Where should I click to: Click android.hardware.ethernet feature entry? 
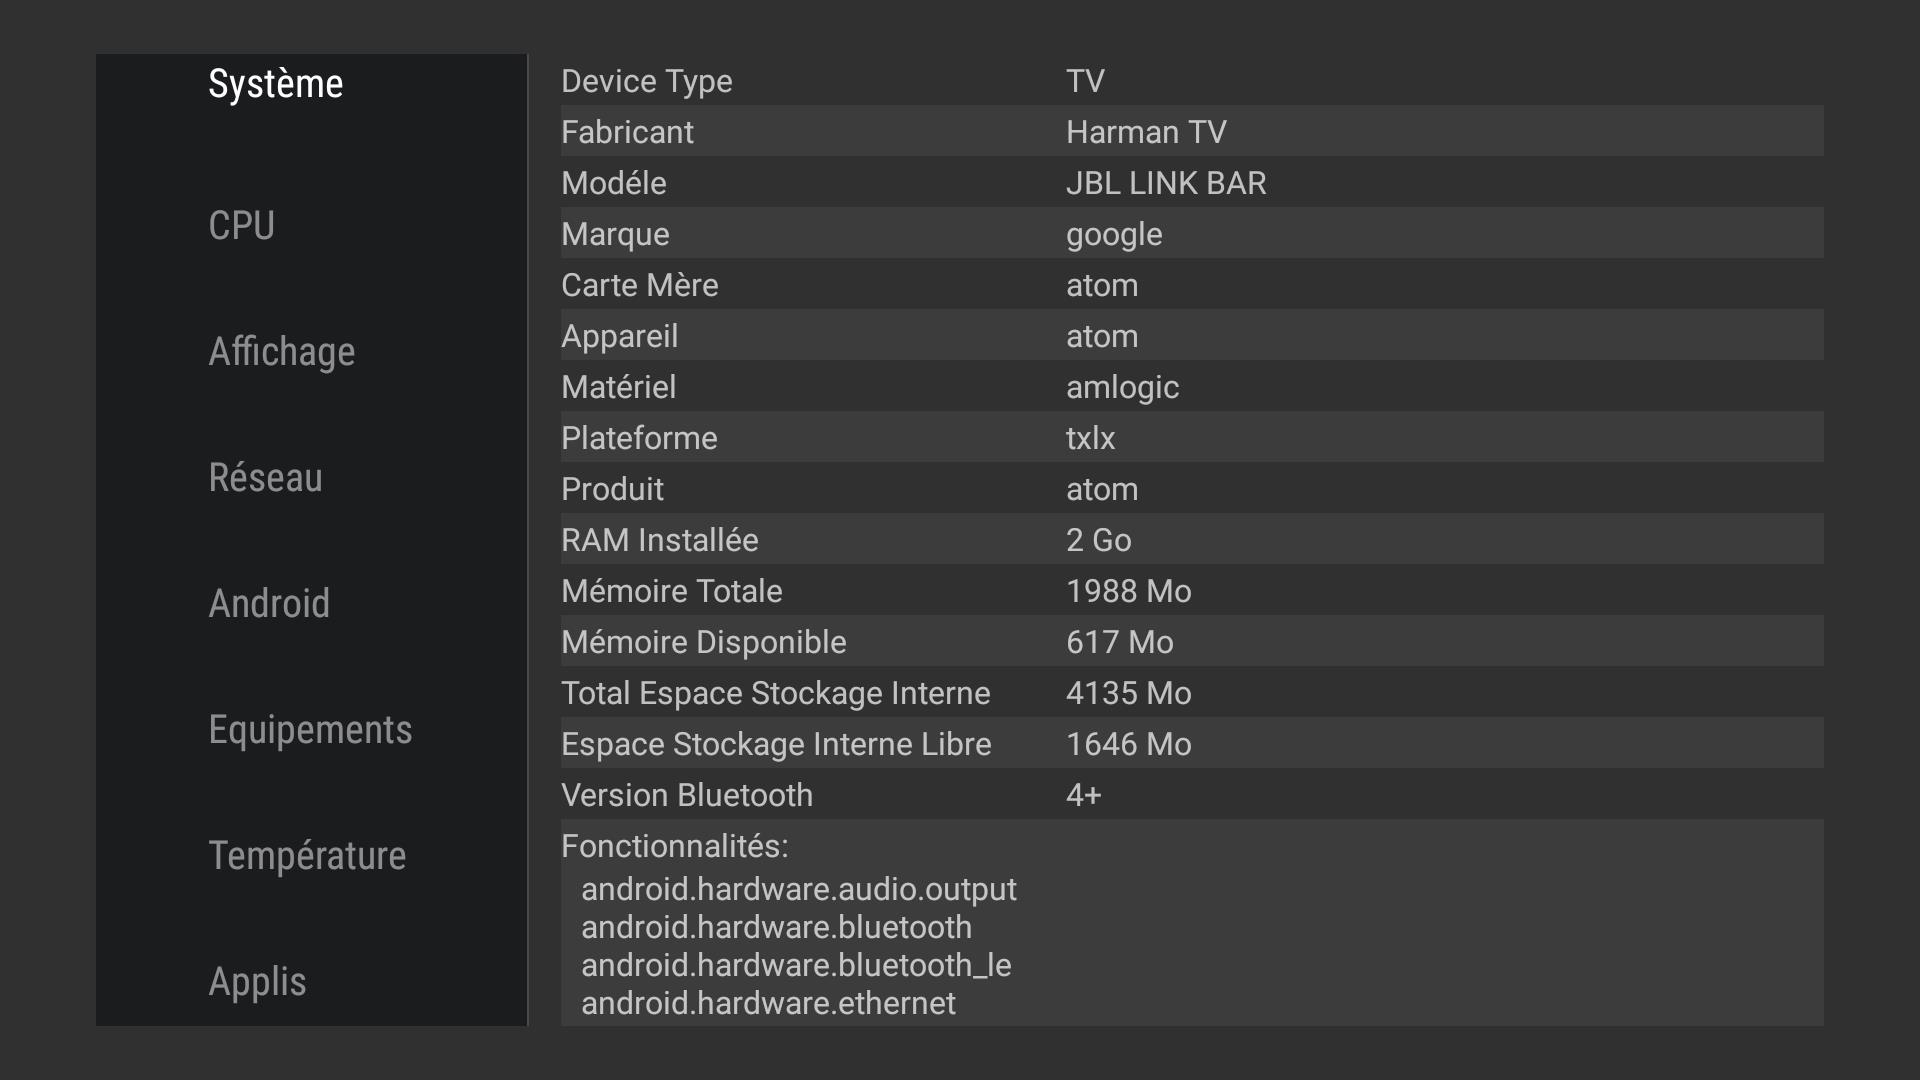(x=768, y=1003)
